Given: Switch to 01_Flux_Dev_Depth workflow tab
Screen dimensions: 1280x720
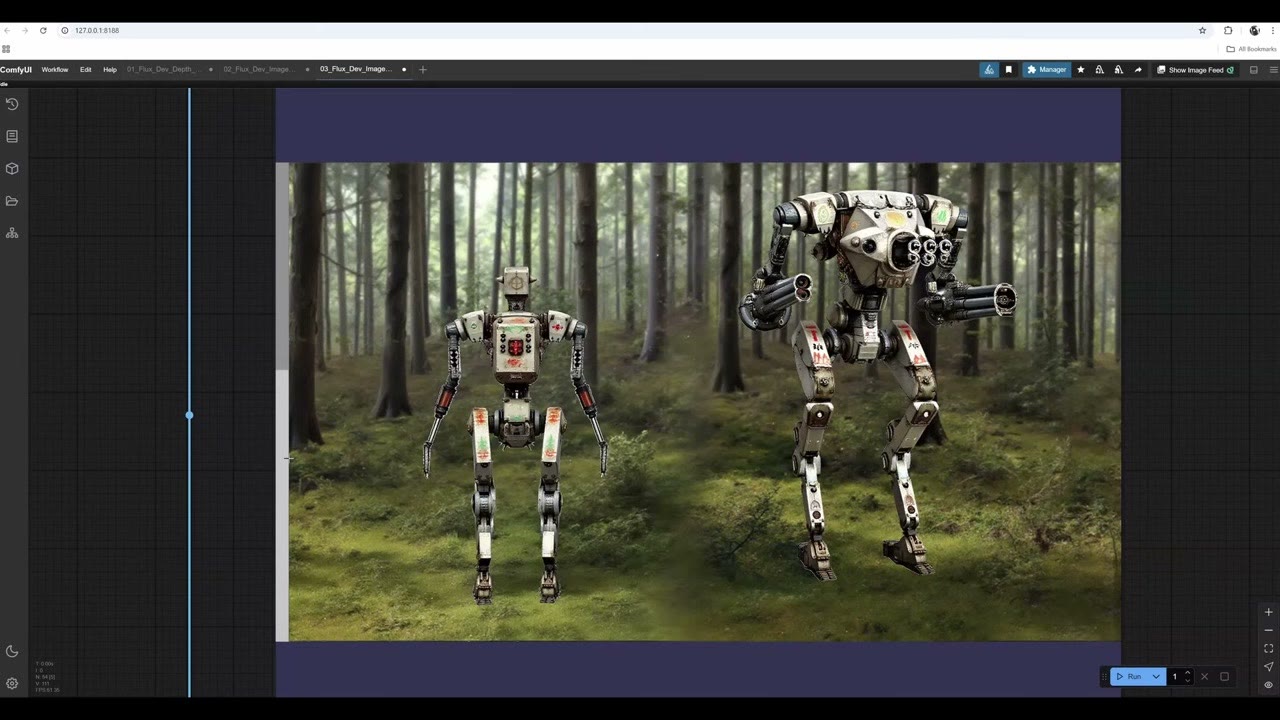Looking at the screenshot, I should click(x=164, y=70).
